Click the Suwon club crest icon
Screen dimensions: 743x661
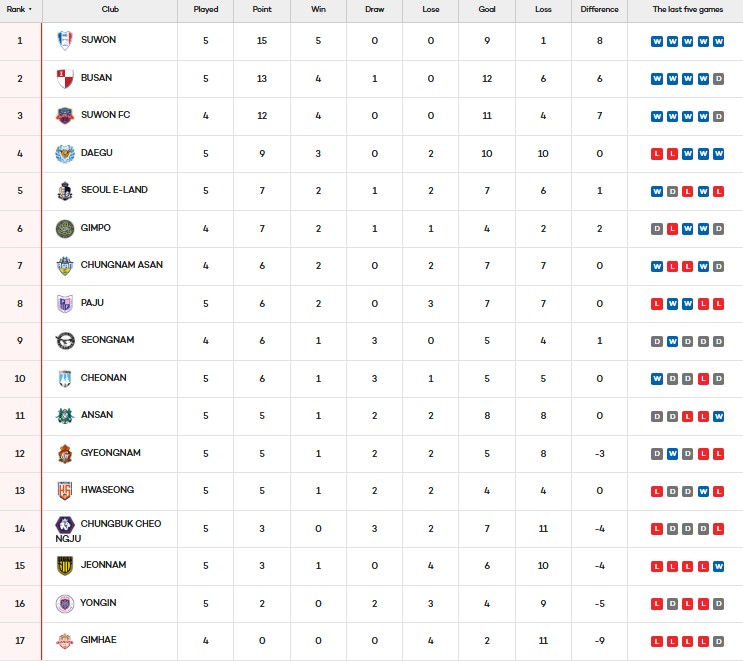(65, 41)
